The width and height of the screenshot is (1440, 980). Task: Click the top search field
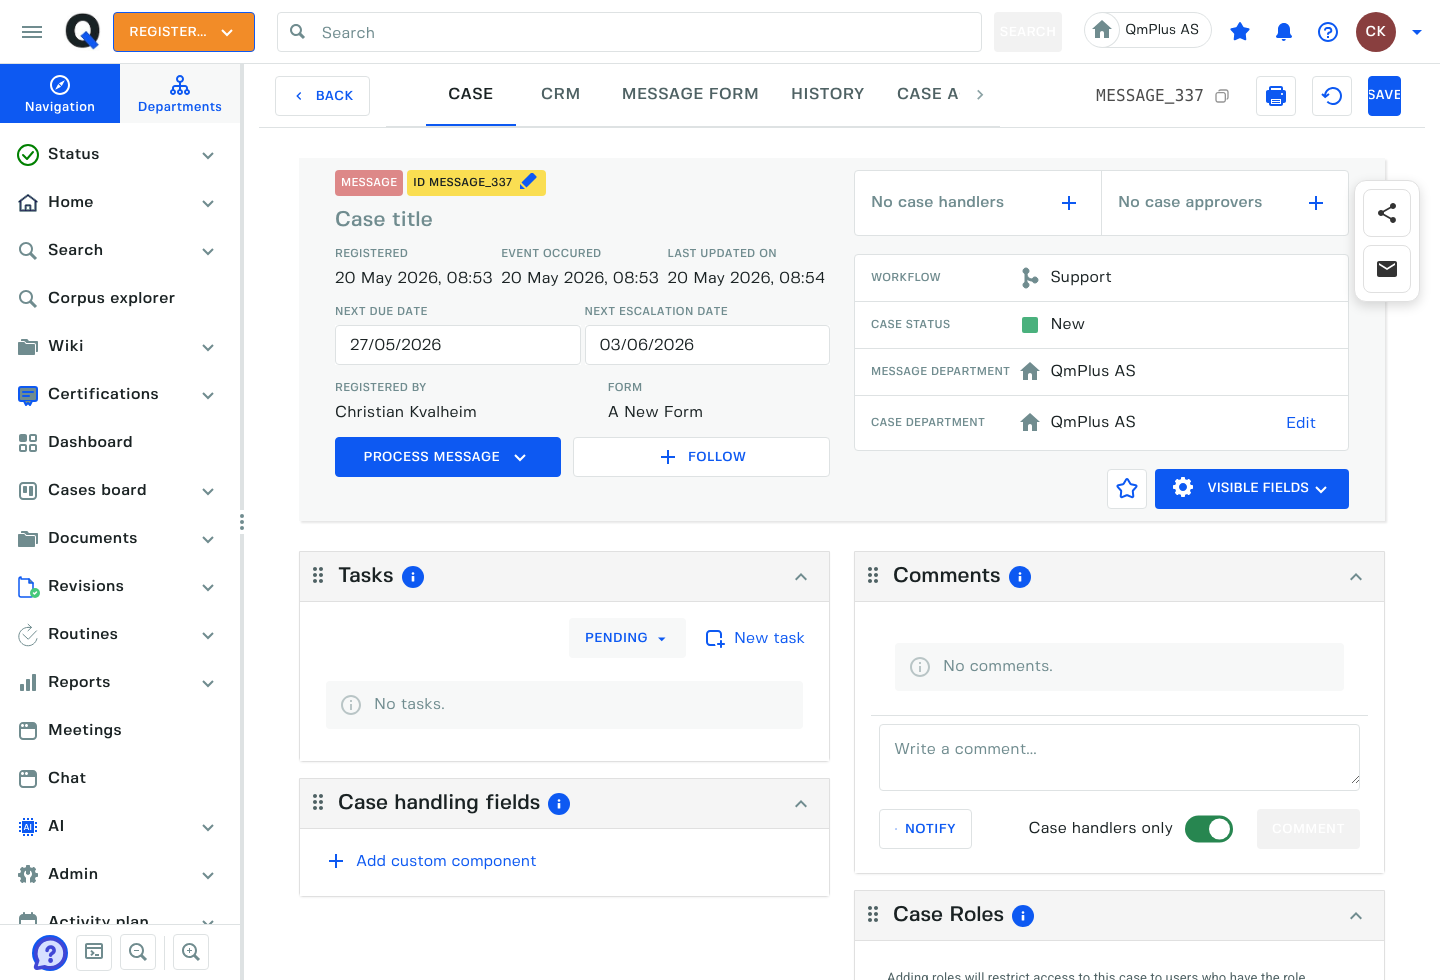pyautogui.click(x=629, y=32)
